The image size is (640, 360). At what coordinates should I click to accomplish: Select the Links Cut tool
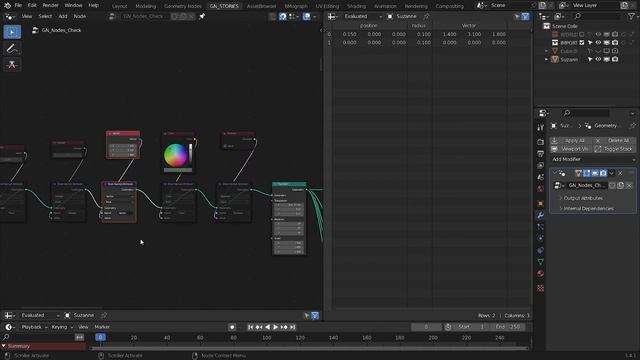pyautogui.click(x=12, y=64)
